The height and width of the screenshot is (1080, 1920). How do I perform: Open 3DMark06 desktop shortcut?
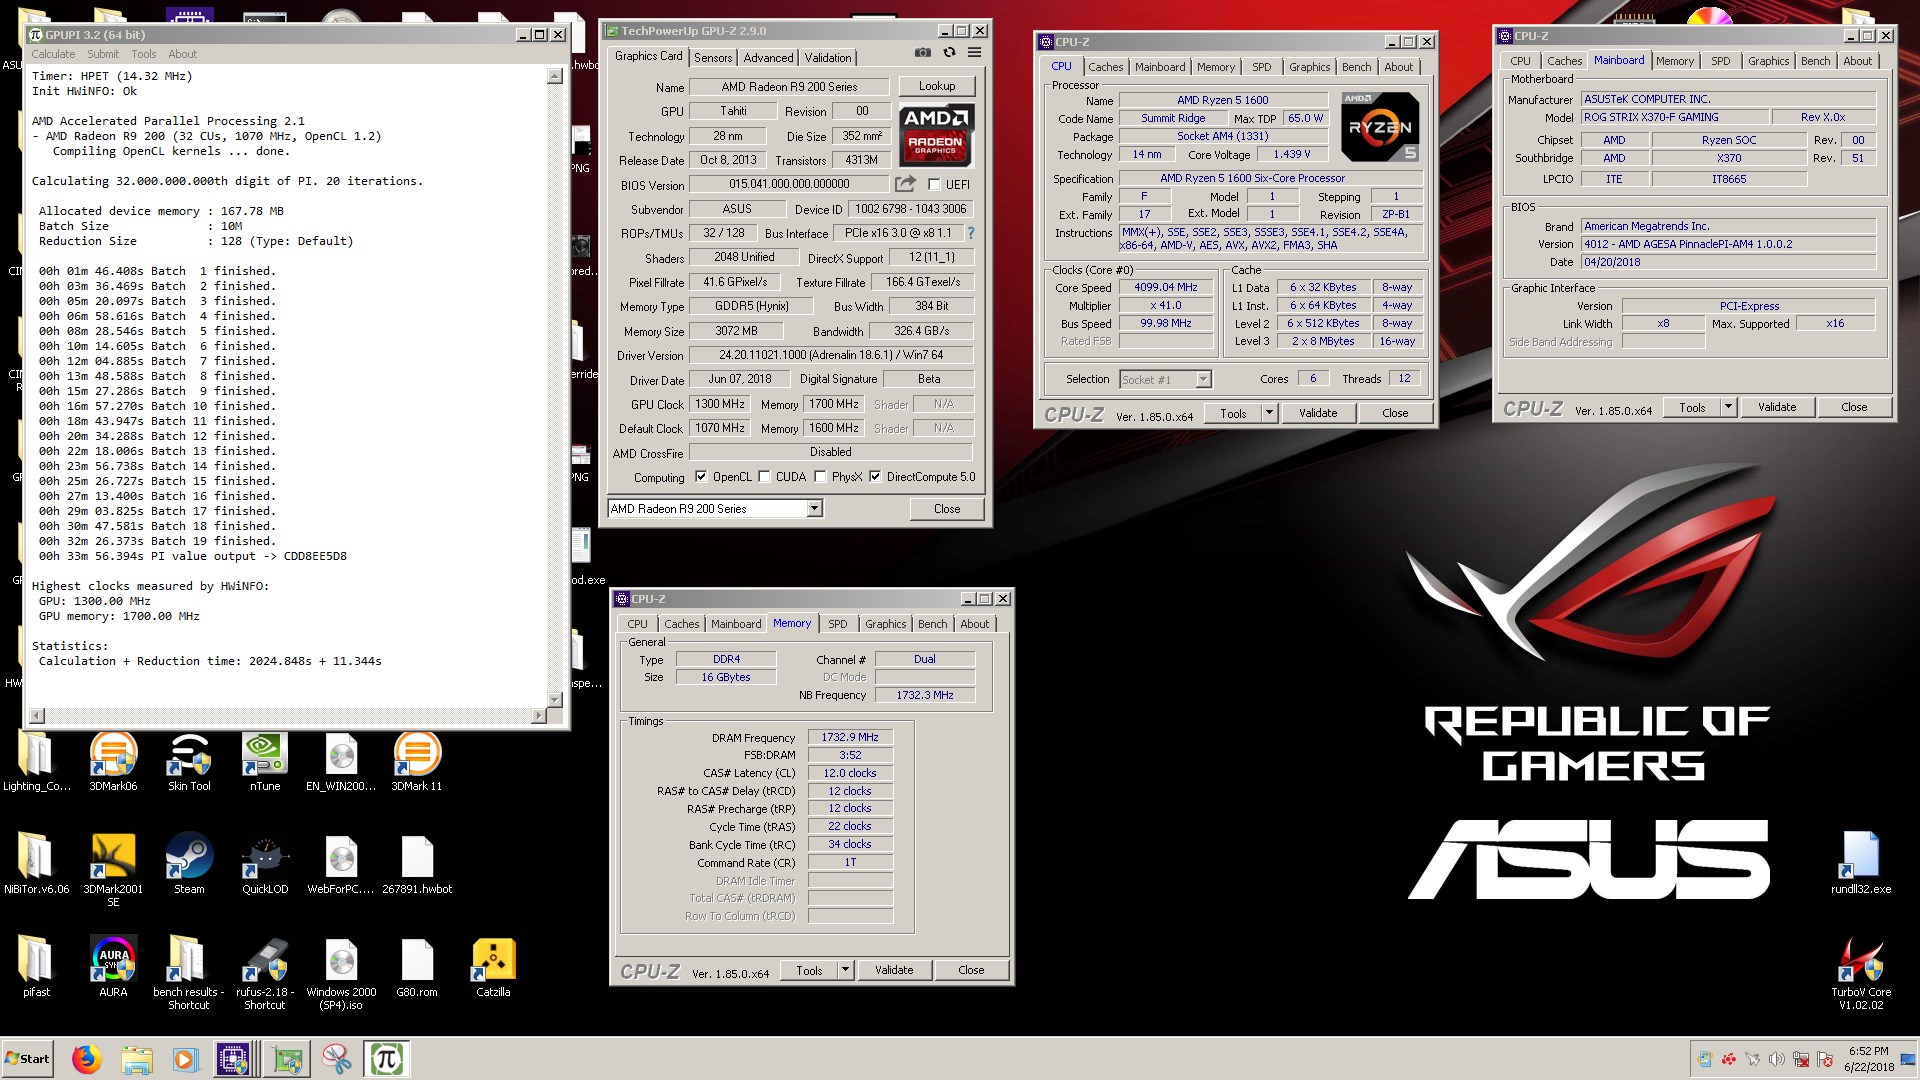(x=113, y=762)
